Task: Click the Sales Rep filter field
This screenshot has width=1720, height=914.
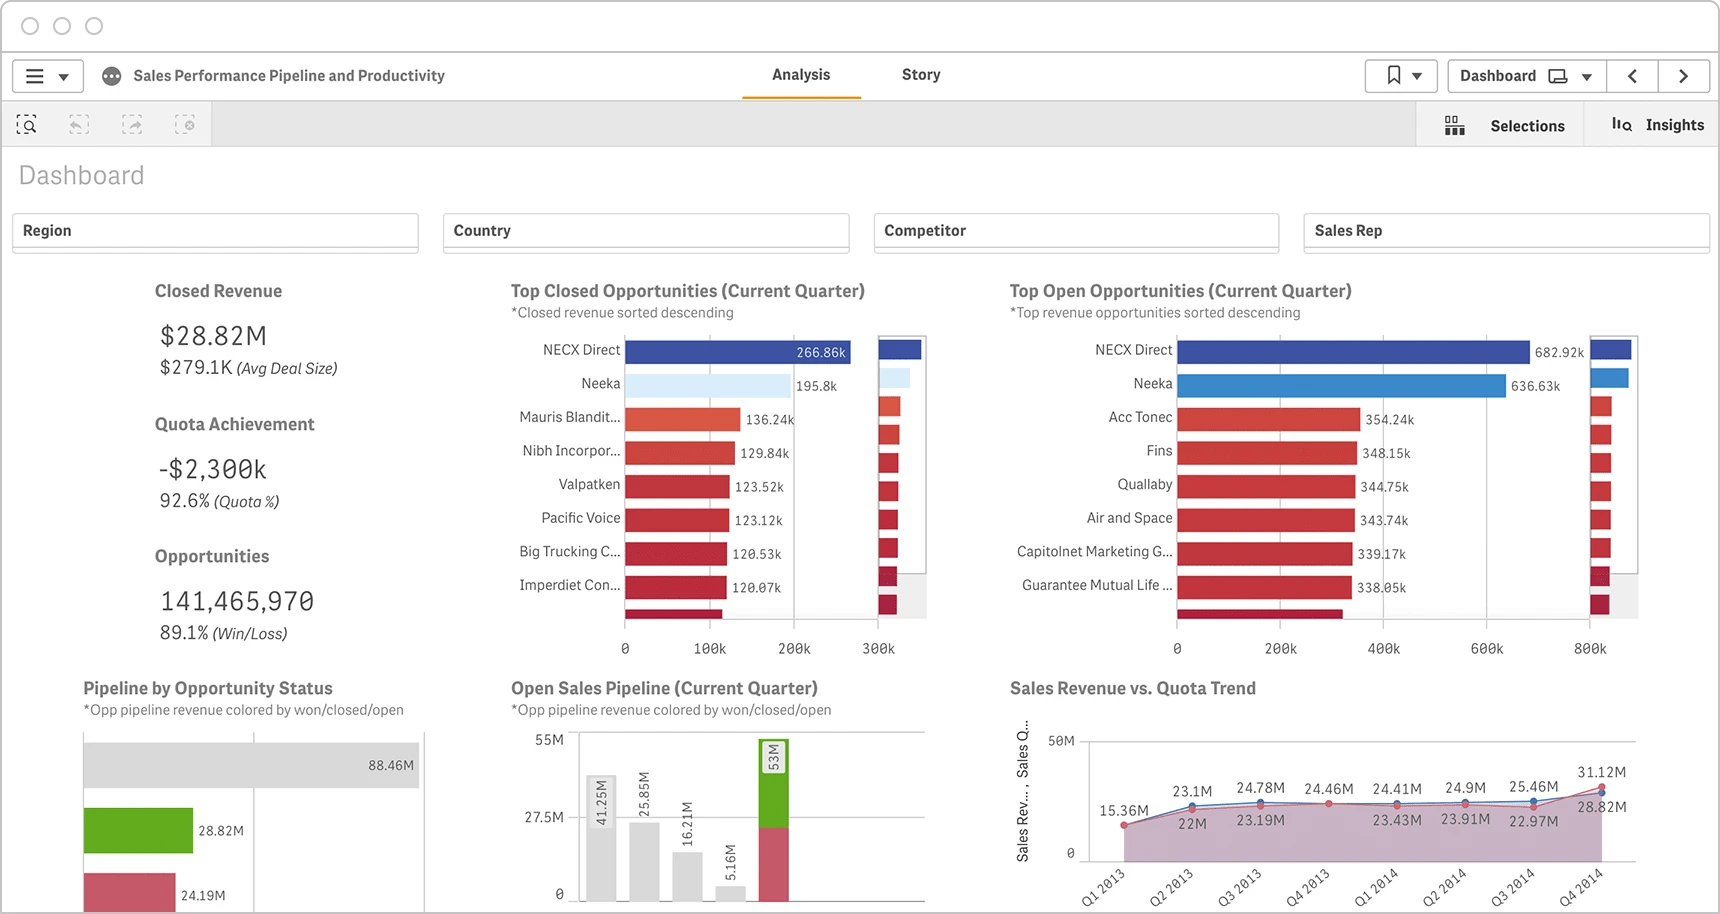Action: [x=1507, y=231]
